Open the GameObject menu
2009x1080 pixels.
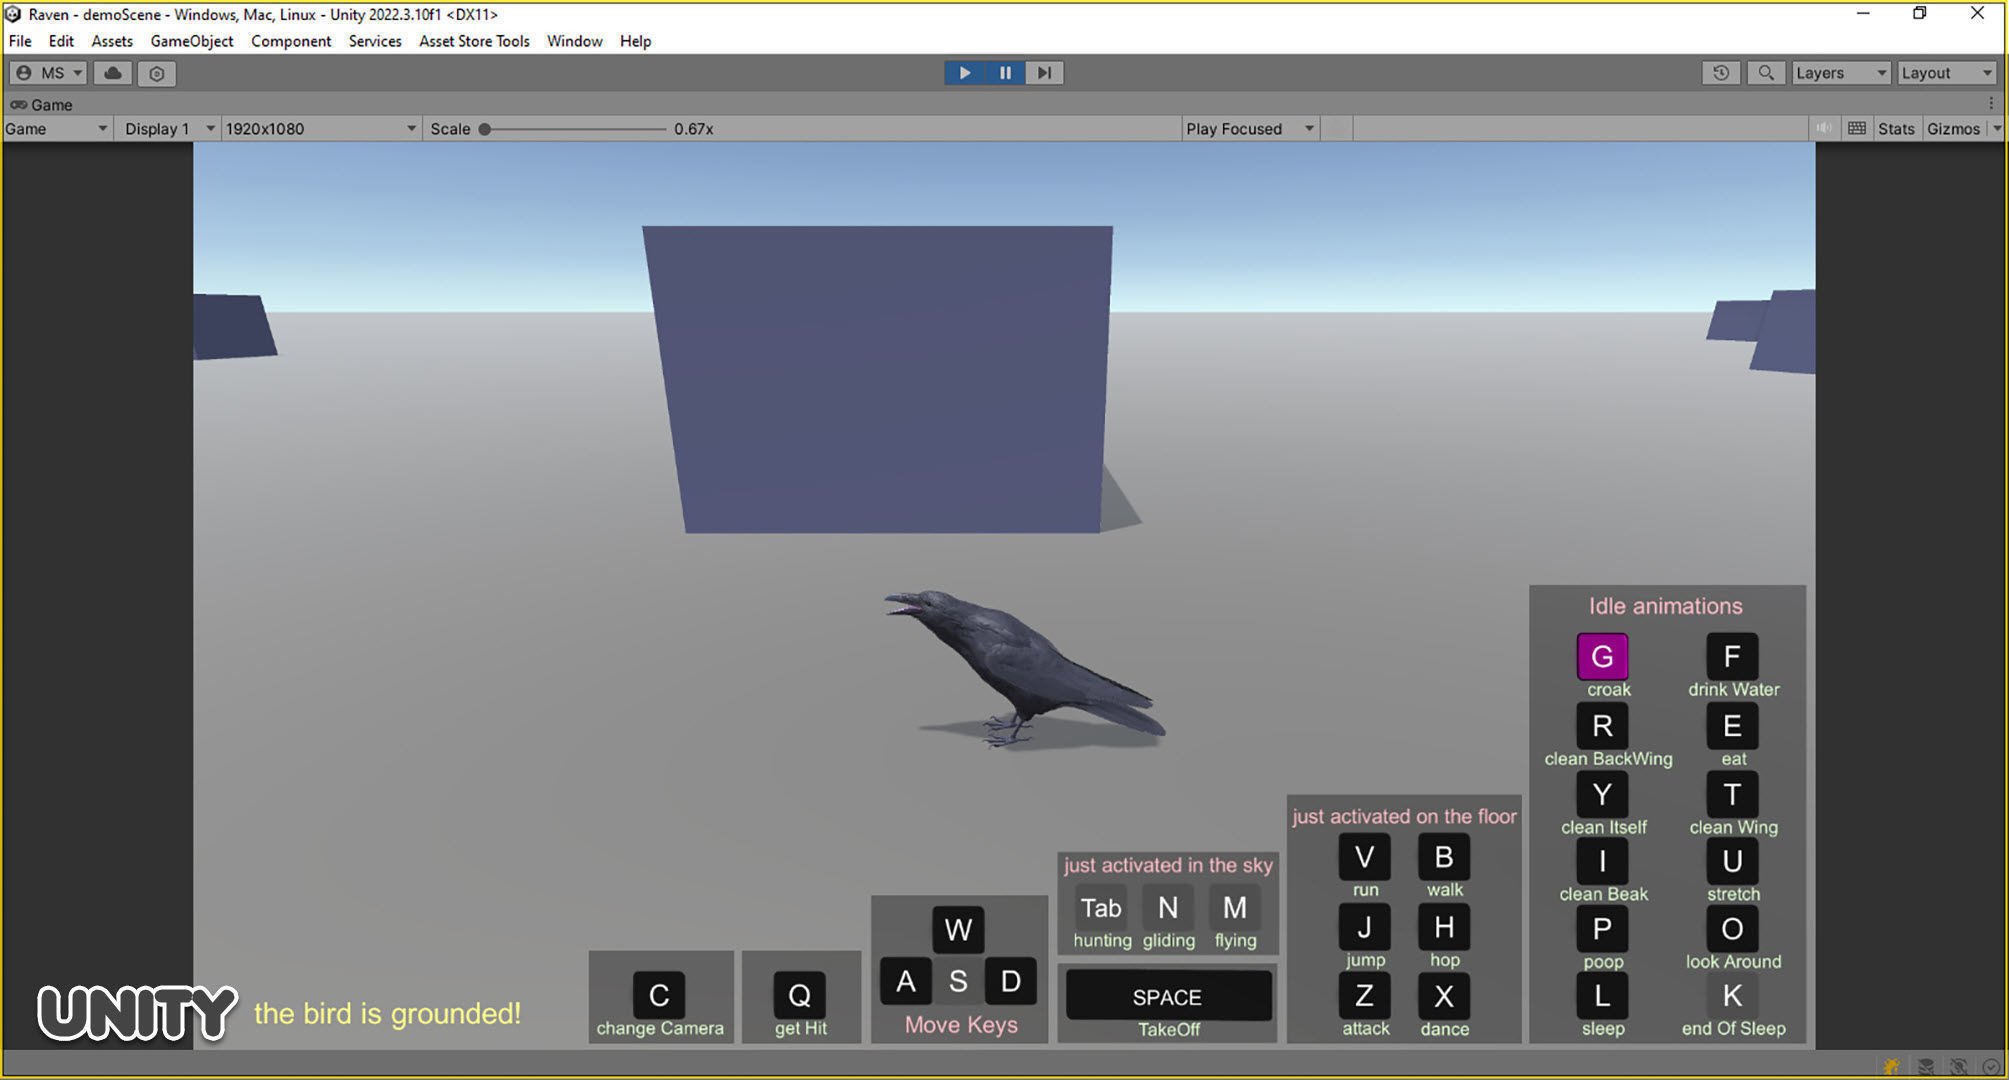(191, 41)
